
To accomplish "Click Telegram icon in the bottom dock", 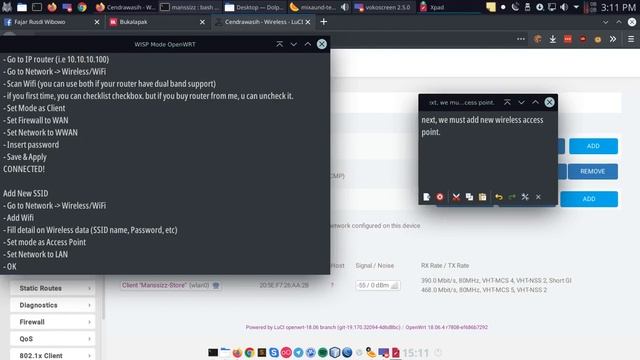I will pyautogui.click(x=298, y=352).
